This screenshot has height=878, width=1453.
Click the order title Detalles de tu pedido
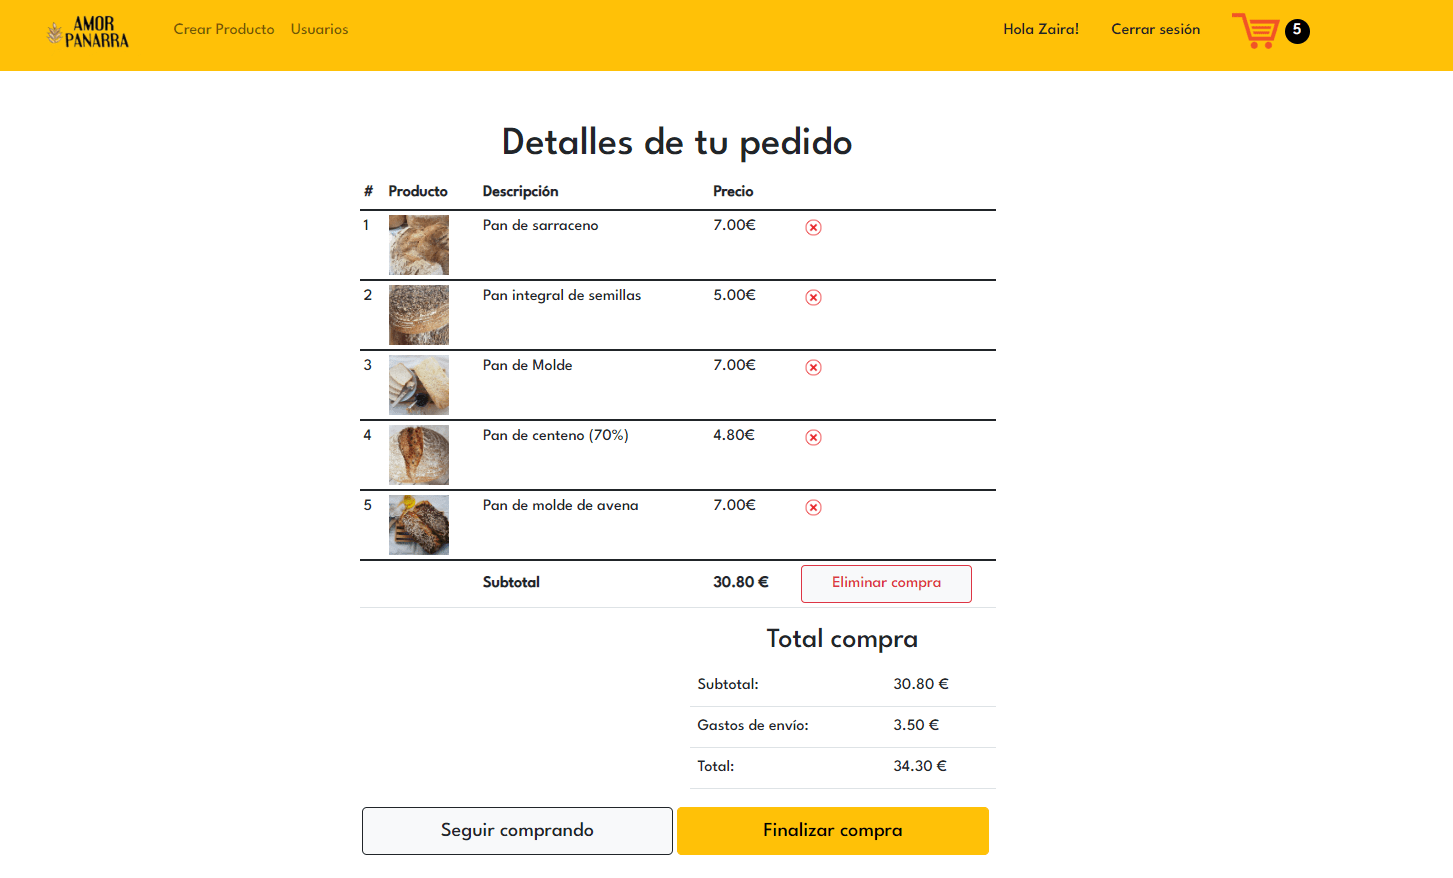coord(676,142)
